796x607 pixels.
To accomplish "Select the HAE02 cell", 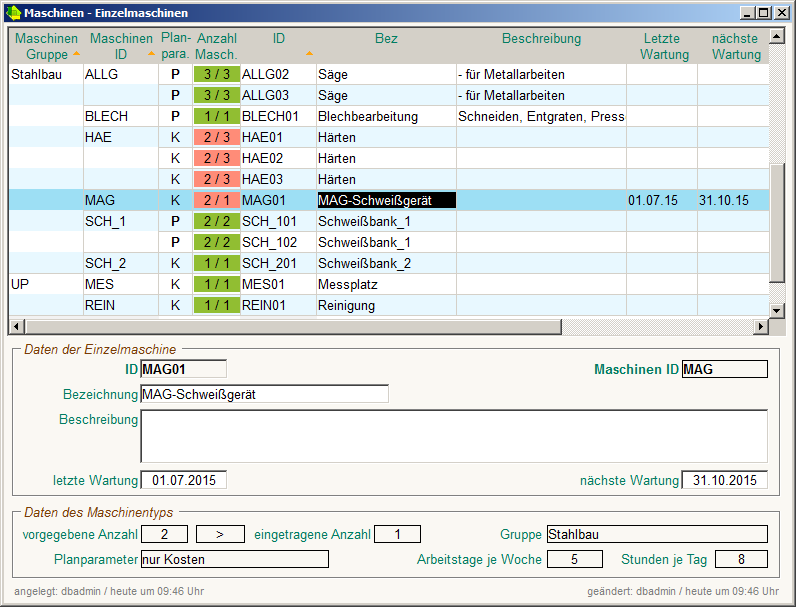I will [x=278, y=158].
